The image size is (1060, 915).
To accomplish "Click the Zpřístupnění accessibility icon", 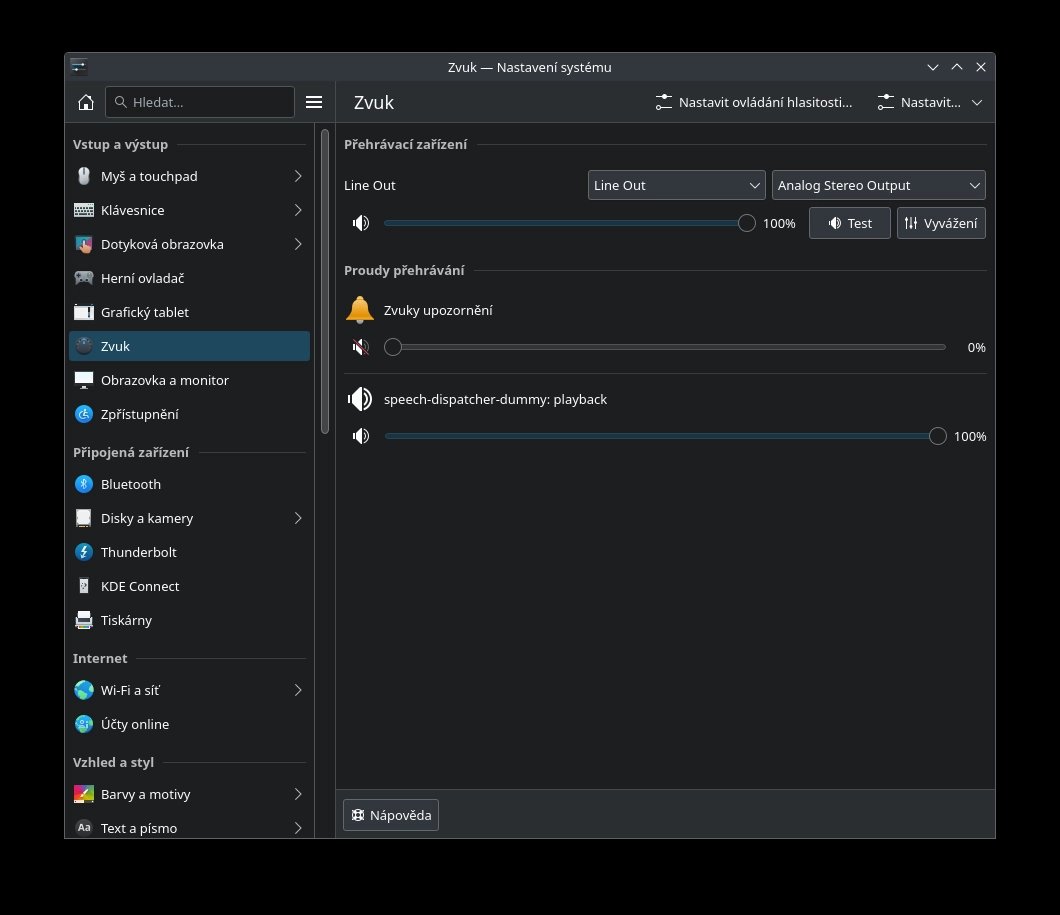I will tap(84, 414).
